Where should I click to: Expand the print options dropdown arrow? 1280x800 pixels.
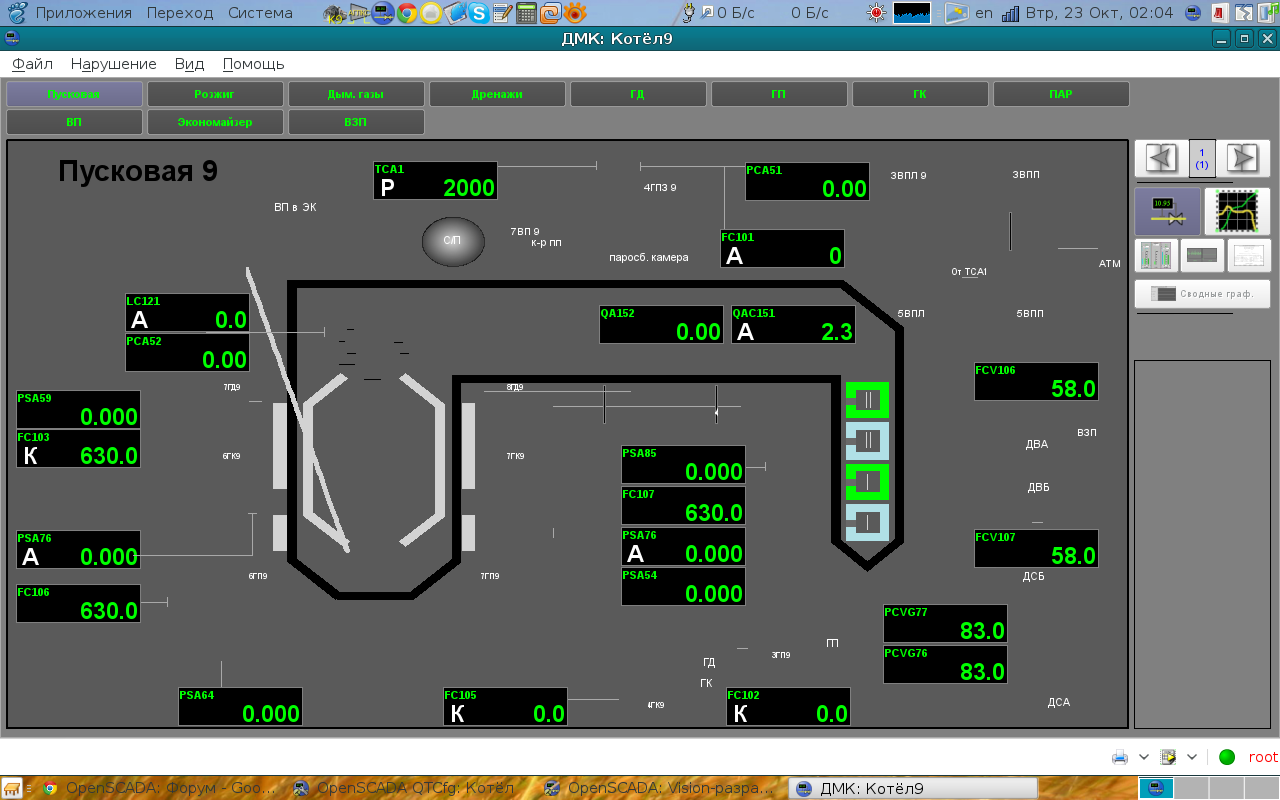(1144, 757)
